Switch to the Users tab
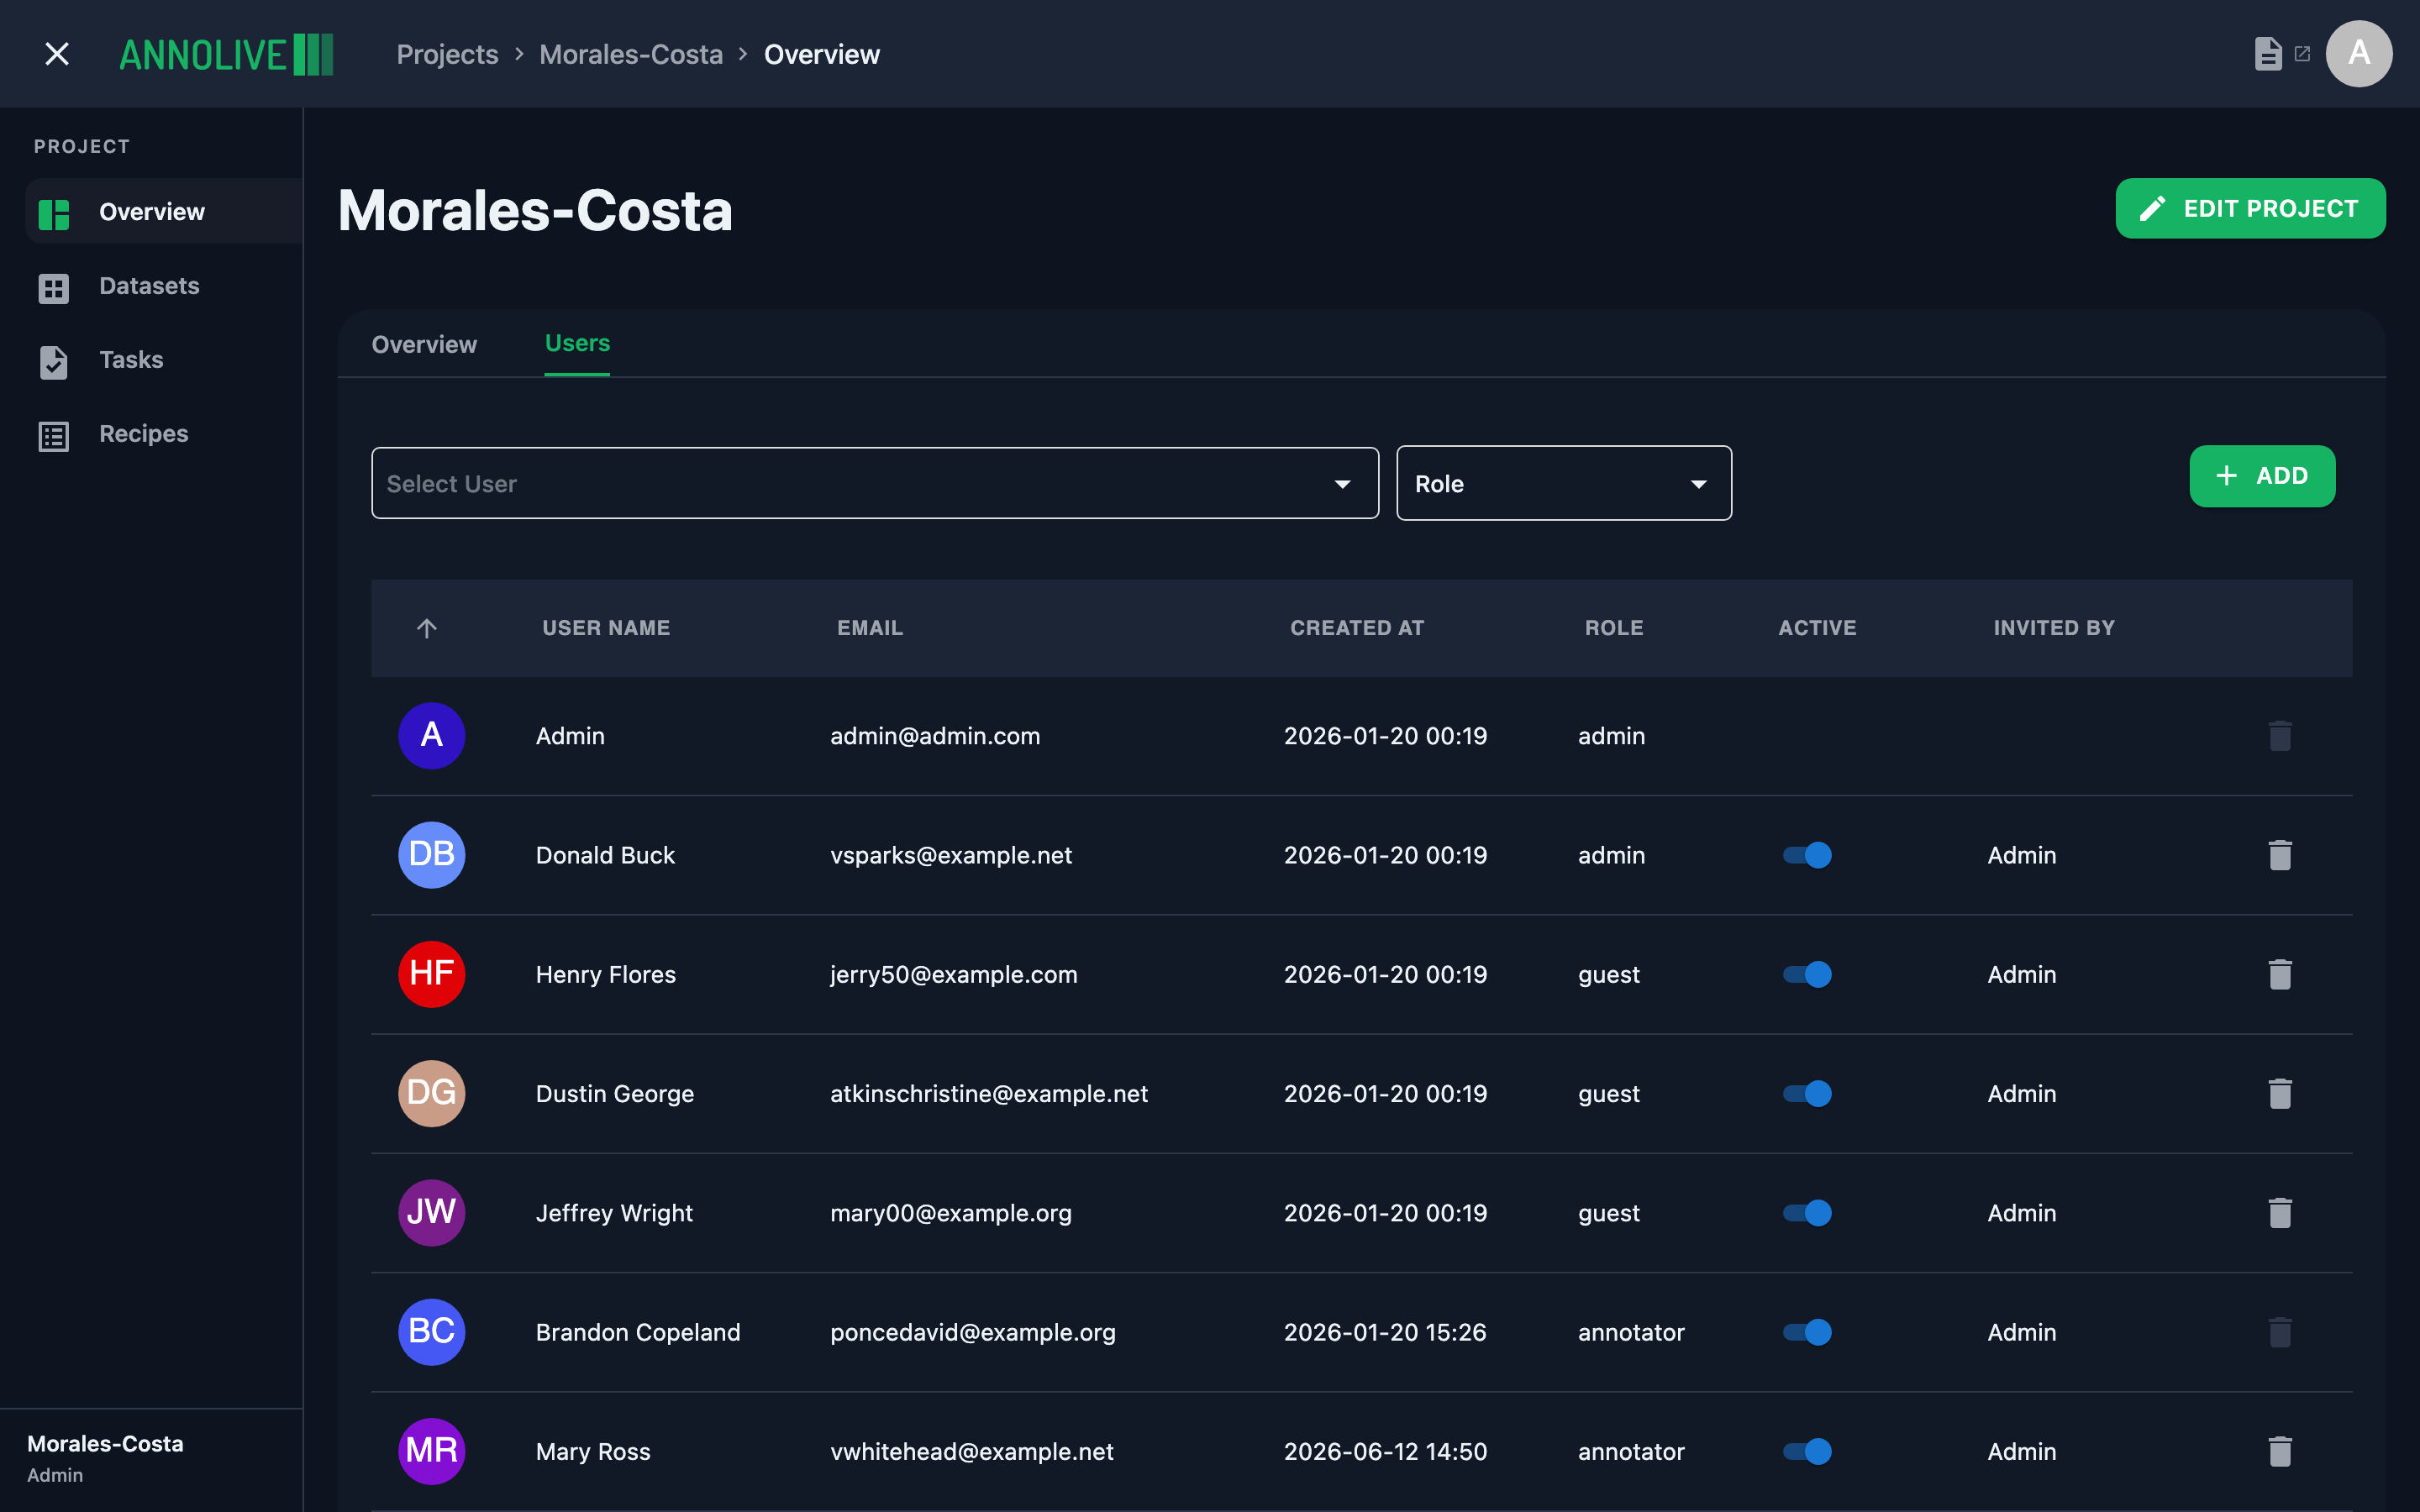This screenshot has width=2420, height=1512. [577, 343]
